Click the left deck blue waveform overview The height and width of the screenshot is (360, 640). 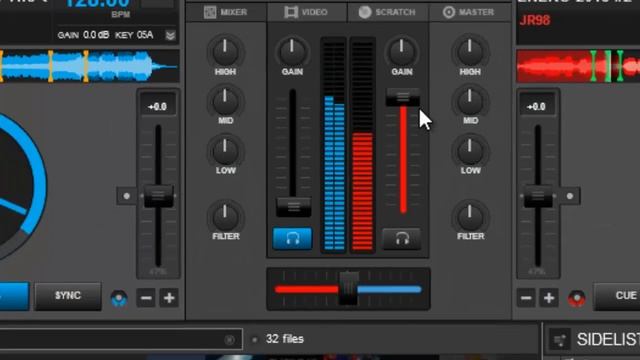89,66
